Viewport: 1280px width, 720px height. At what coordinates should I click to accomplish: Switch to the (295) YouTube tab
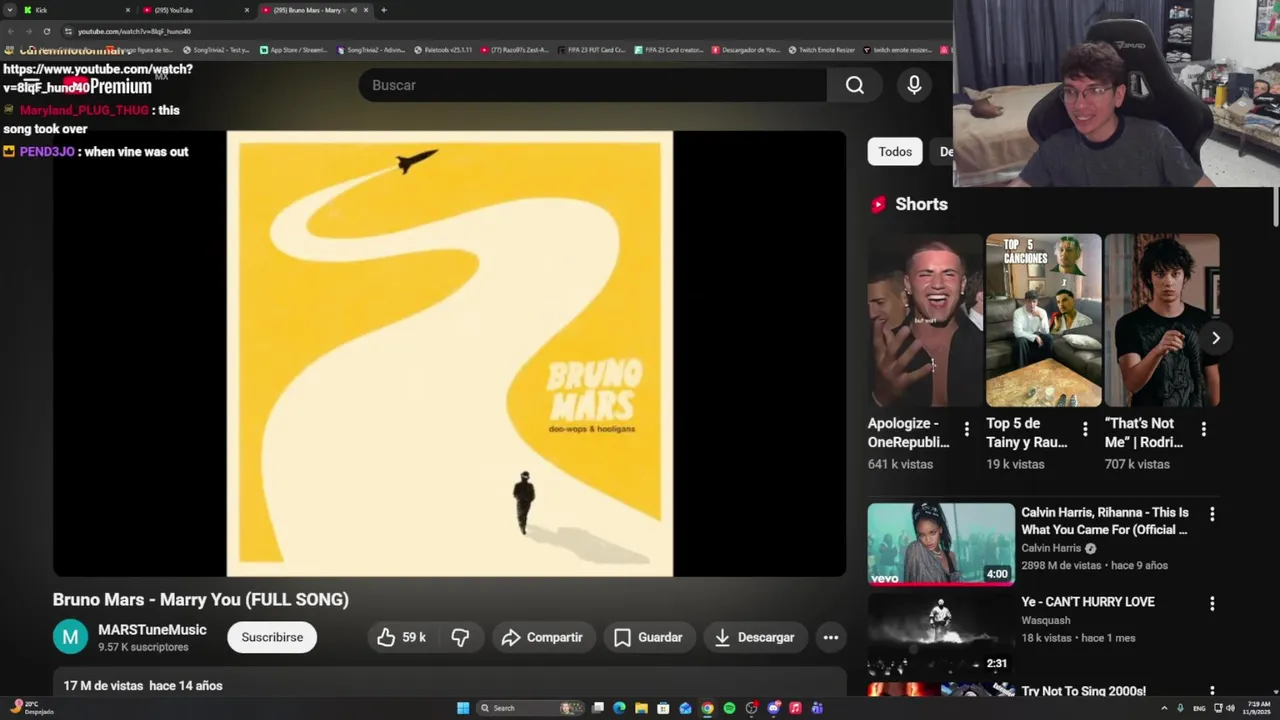(195, 10)
